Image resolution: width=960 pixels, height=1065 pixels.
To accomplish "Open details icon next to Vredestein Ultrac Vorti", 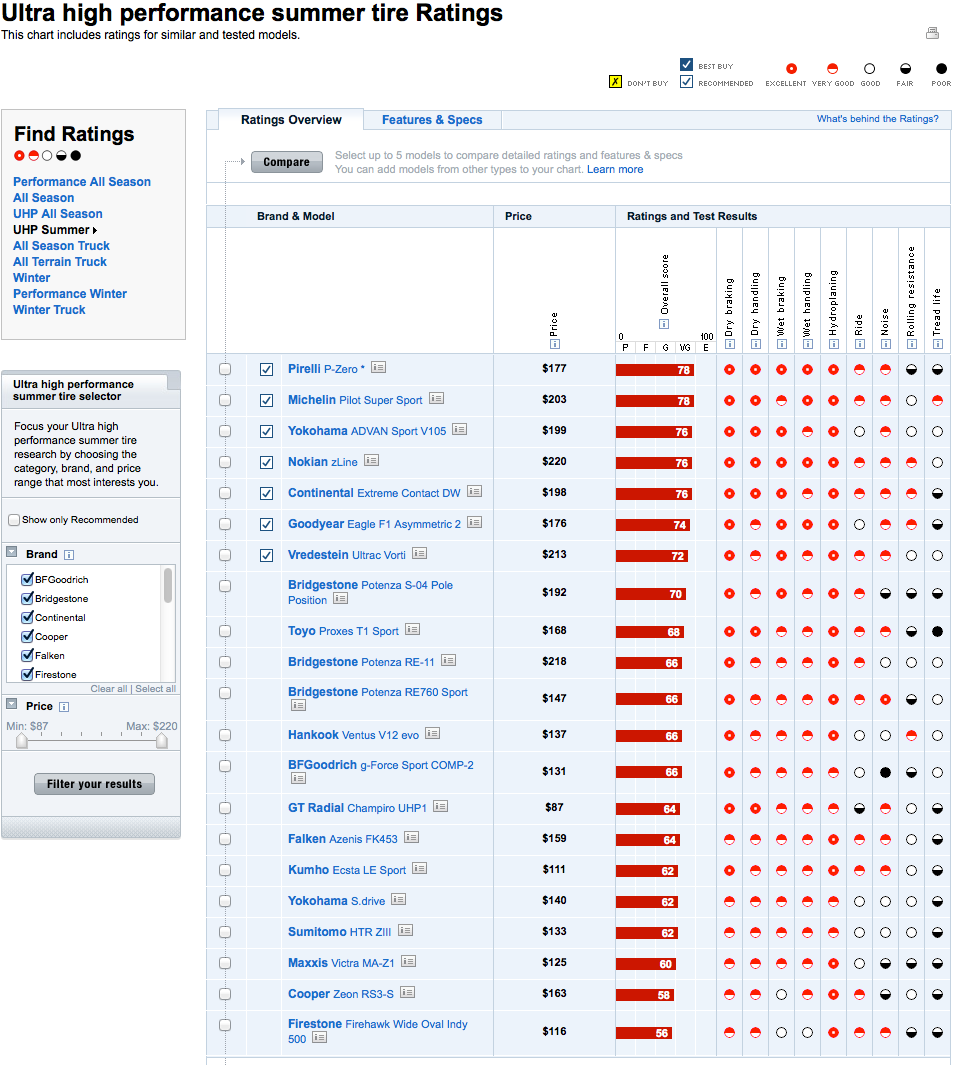I will point(419,554).
